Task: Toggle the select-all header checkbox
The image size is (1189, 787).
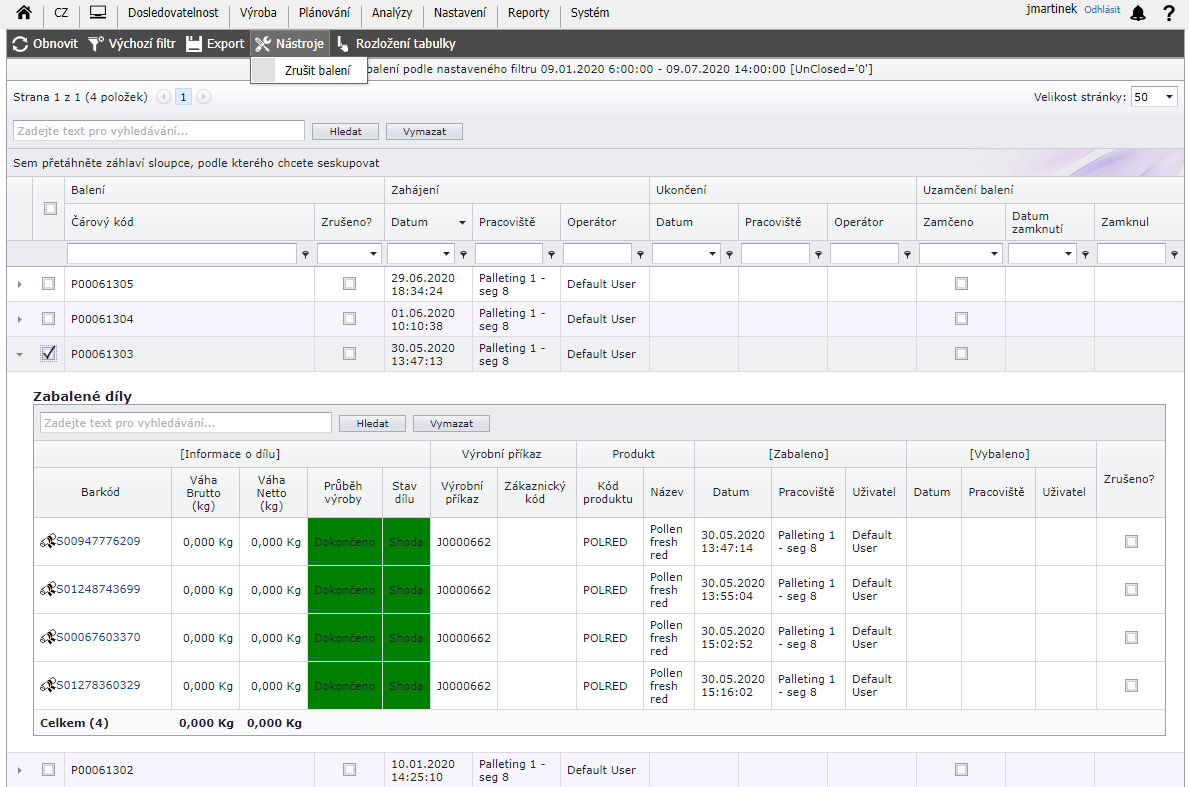Action: (50, 208)
